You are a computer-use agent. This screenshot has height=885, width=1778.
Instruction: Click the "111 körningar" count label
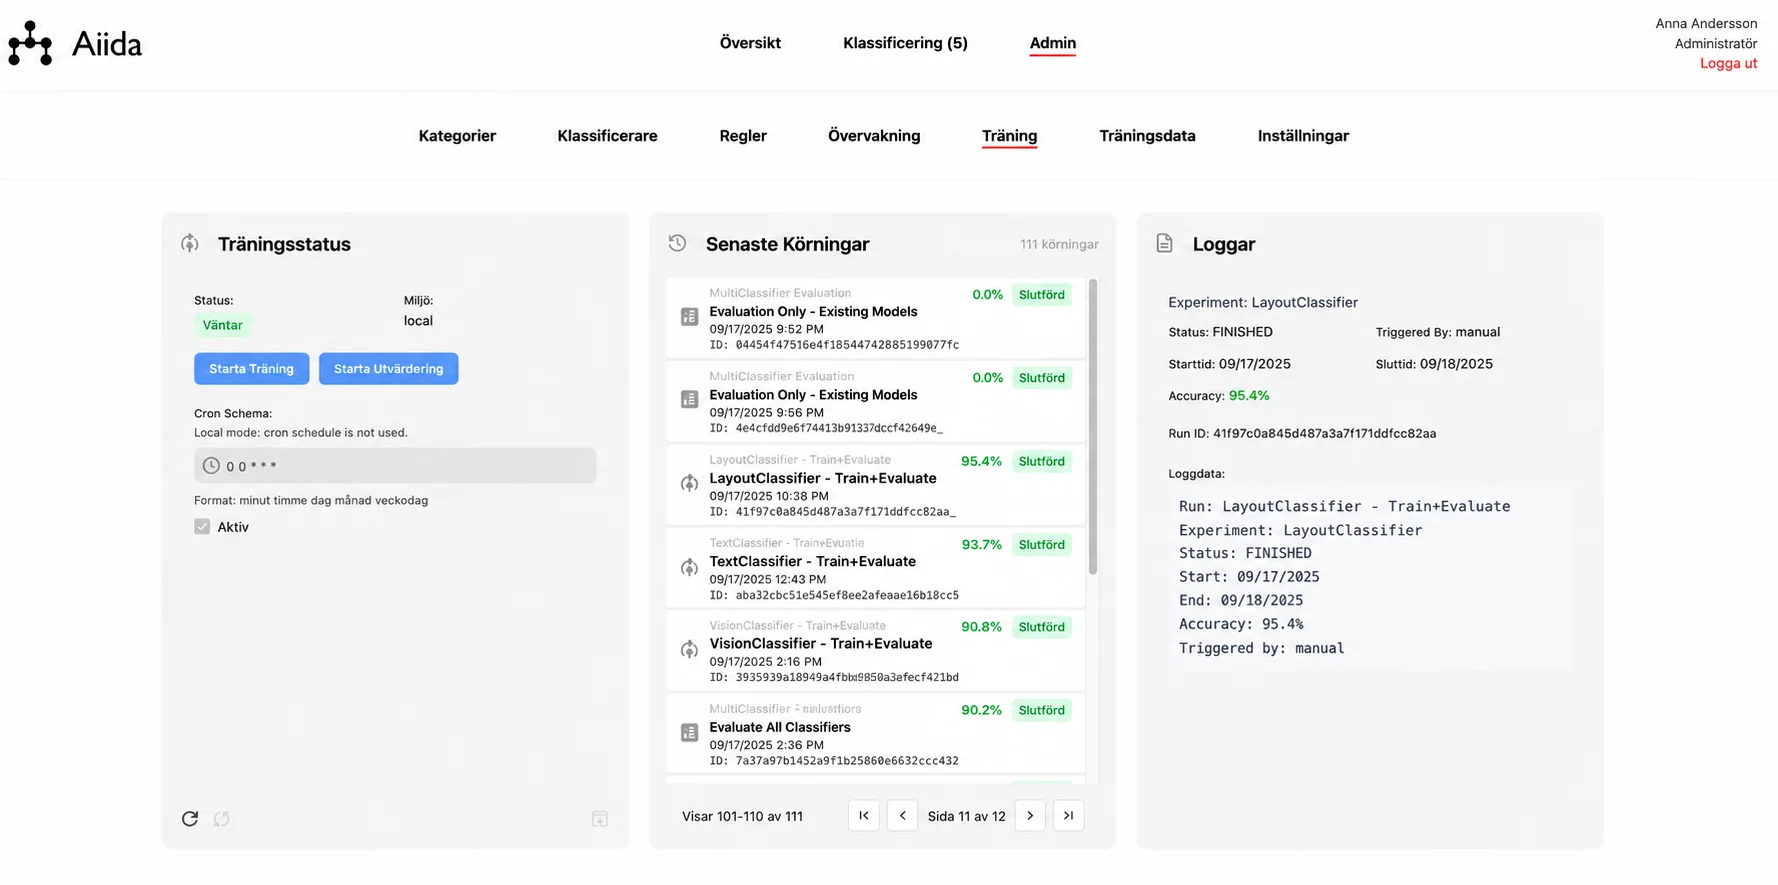click(1059, 244)
